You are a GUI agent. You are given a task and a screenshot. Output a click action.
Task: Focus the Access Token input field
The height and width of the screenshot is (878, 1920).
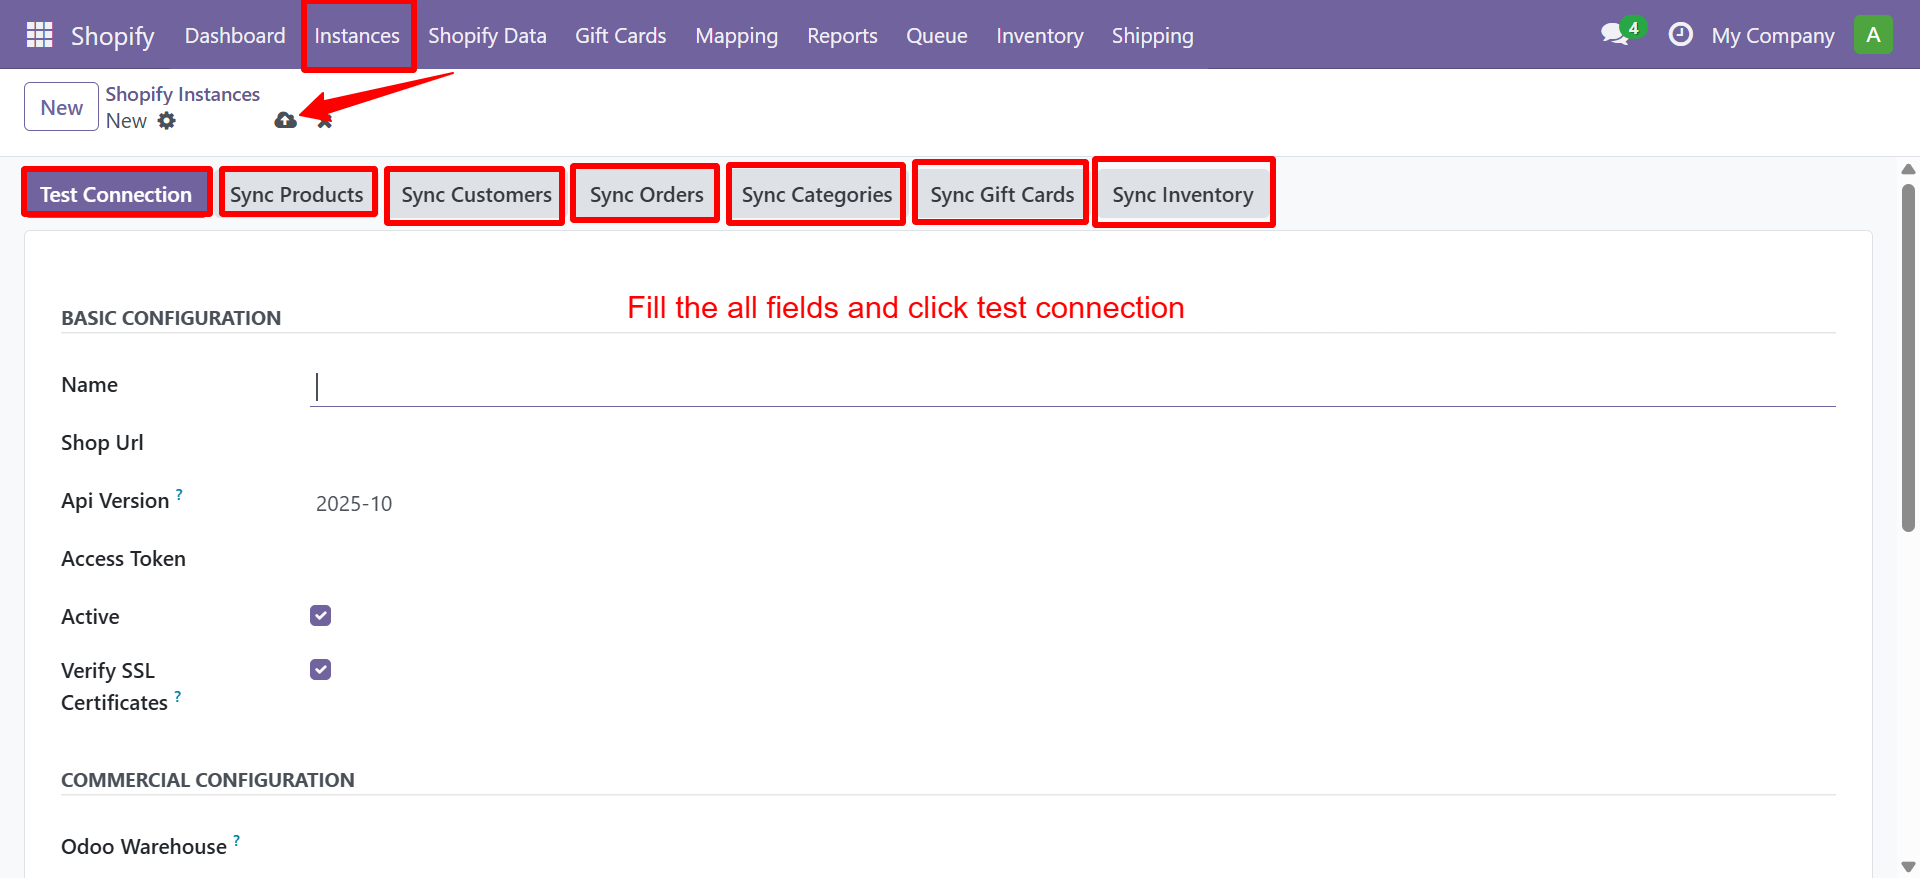tap(1073, 559)
